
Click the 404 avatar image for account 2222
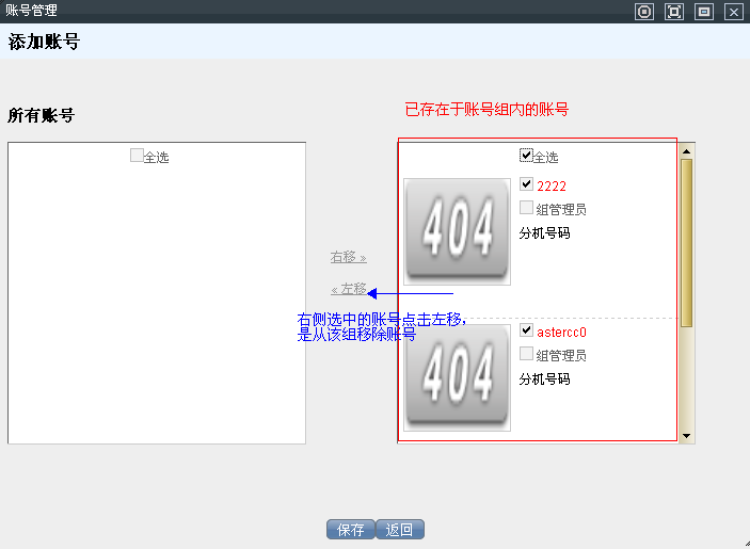click(x=457, y=231)
